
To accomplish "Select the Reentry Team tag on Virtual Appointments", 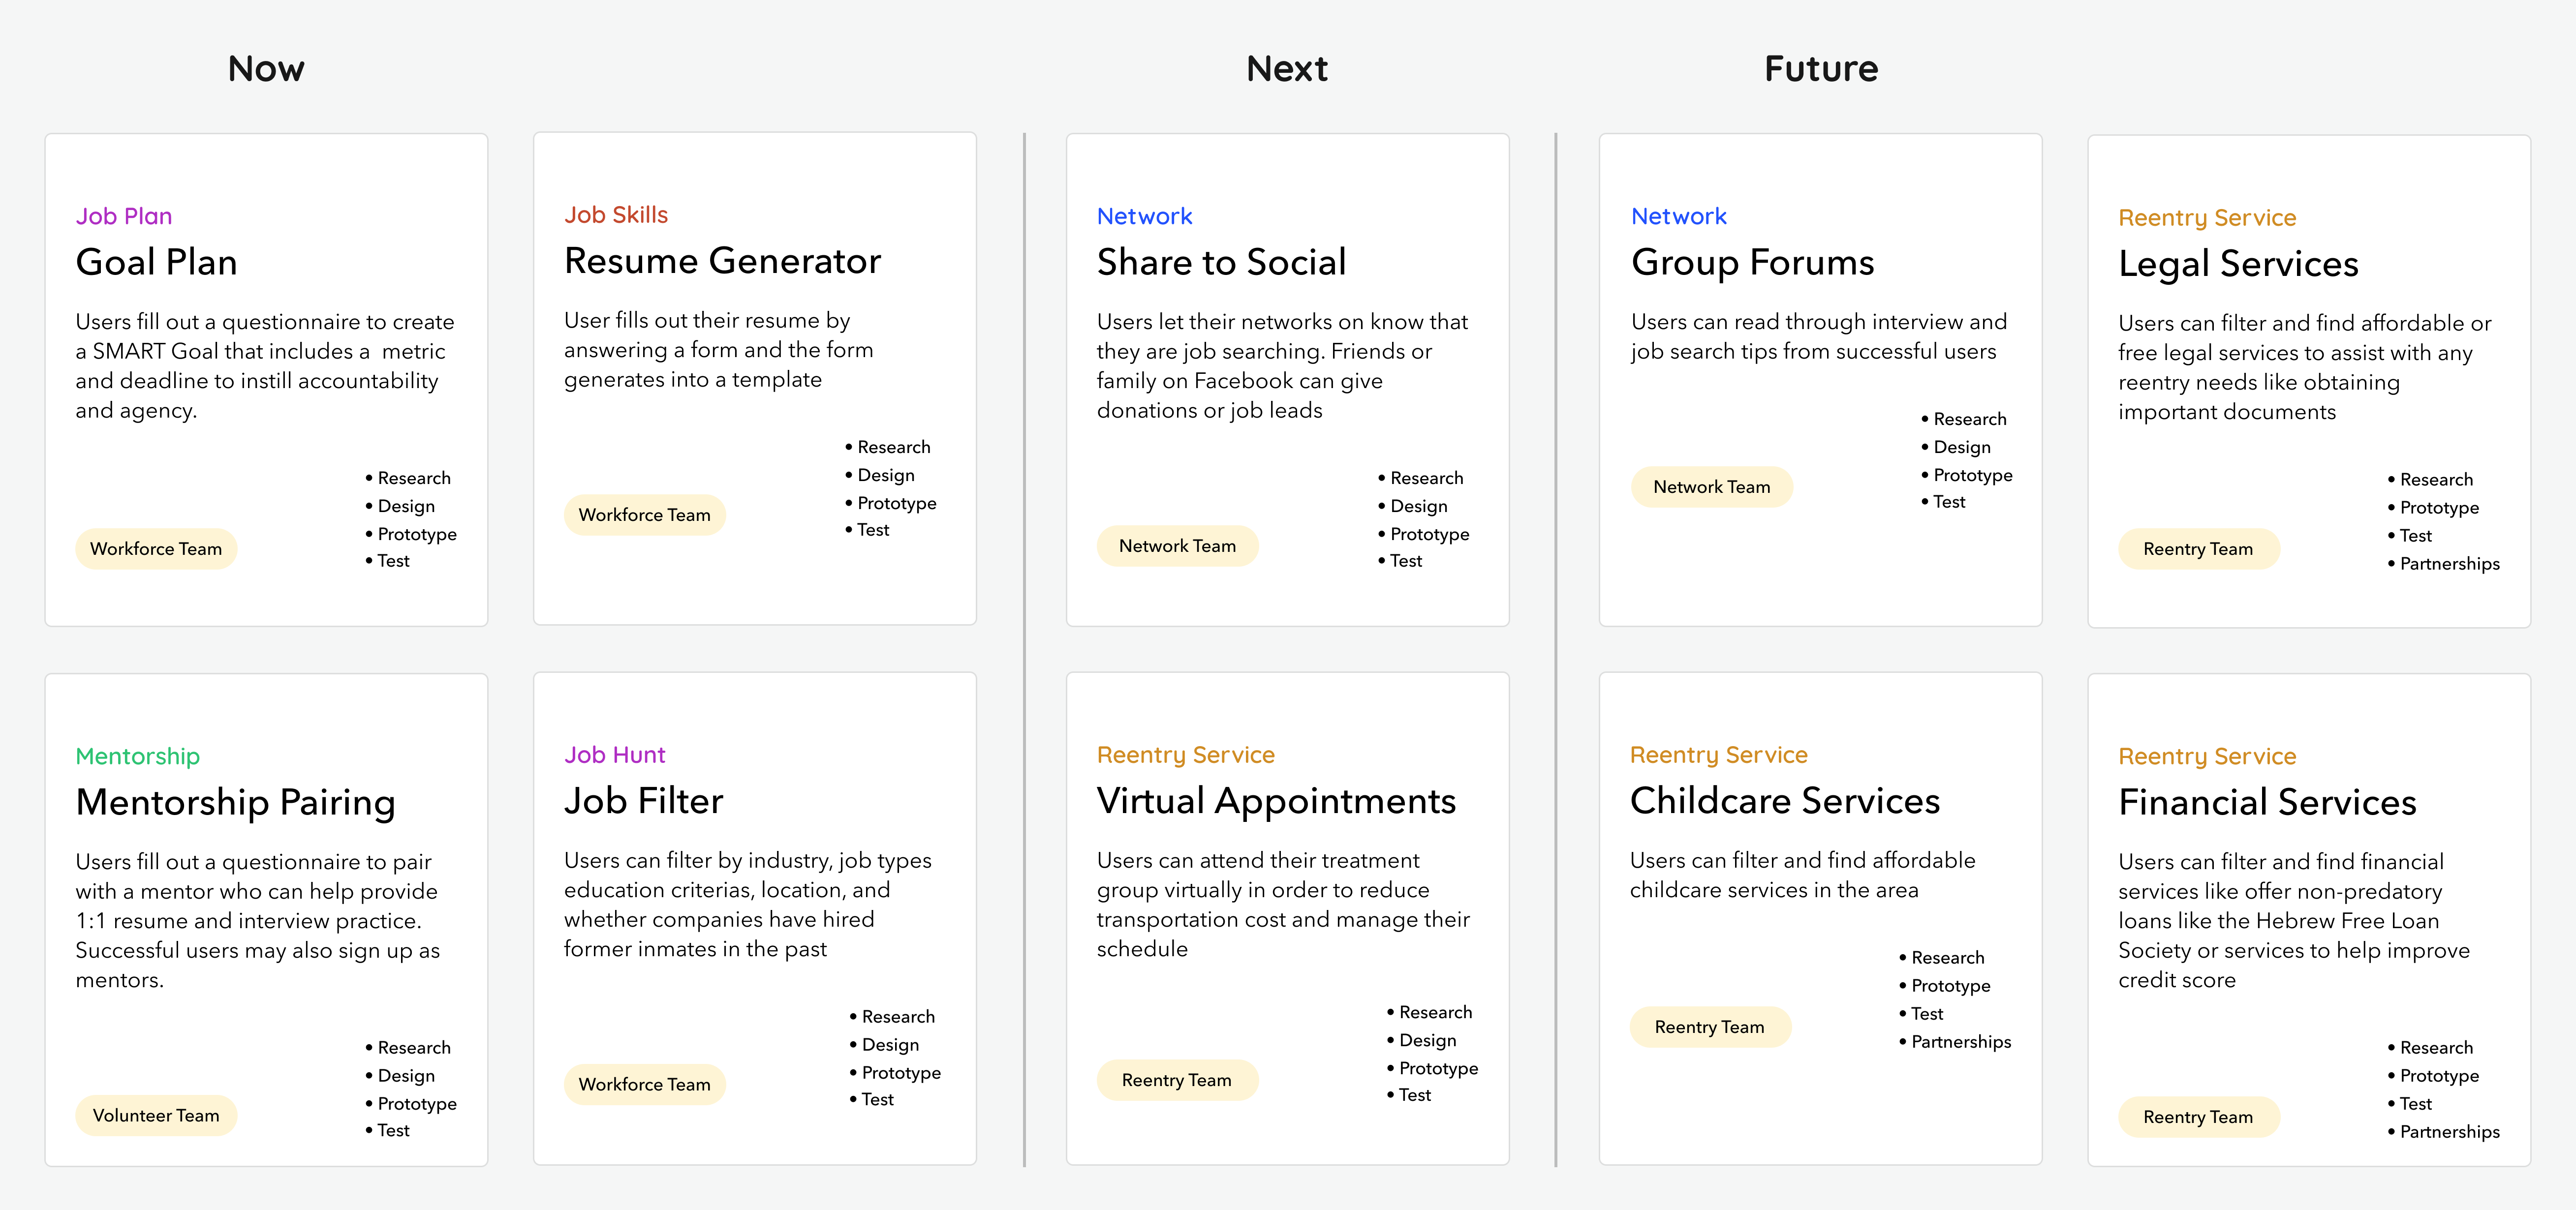I will click(1177, 1080).
